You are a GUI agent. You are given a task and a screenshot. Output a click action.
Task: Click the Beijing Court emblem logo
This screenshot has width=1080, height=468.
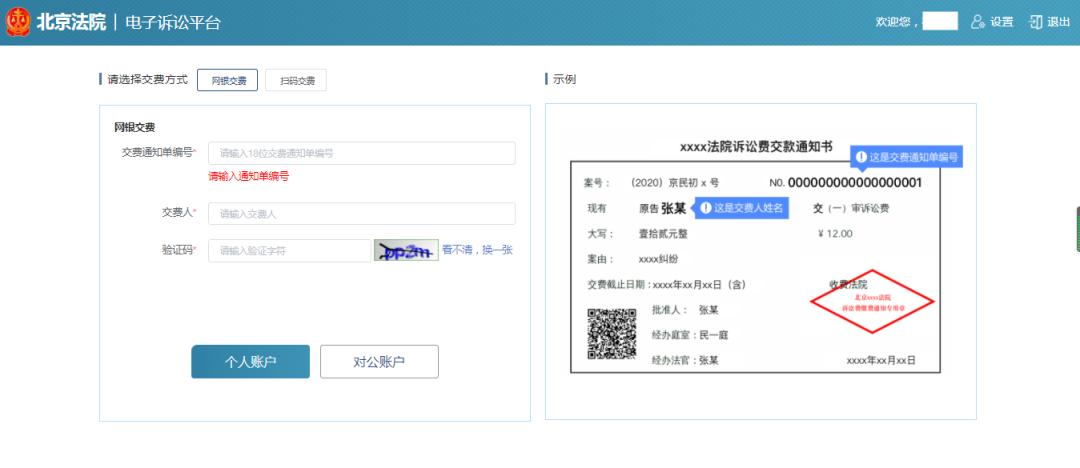[18, 22]
